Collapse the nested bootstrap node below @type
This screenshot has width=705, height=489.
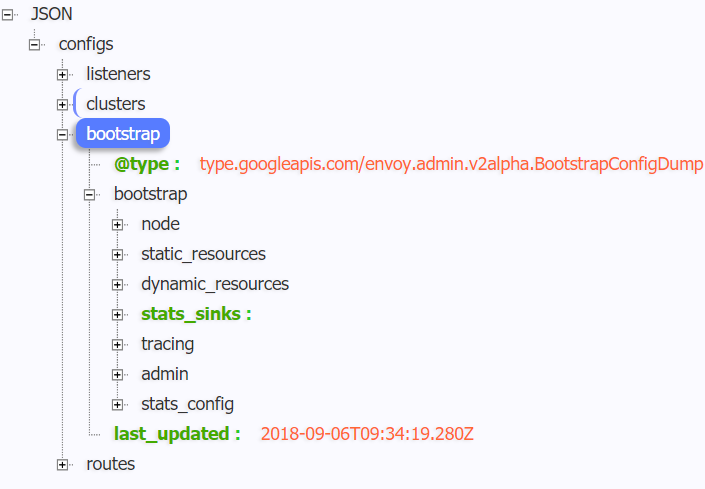[90, 194]
